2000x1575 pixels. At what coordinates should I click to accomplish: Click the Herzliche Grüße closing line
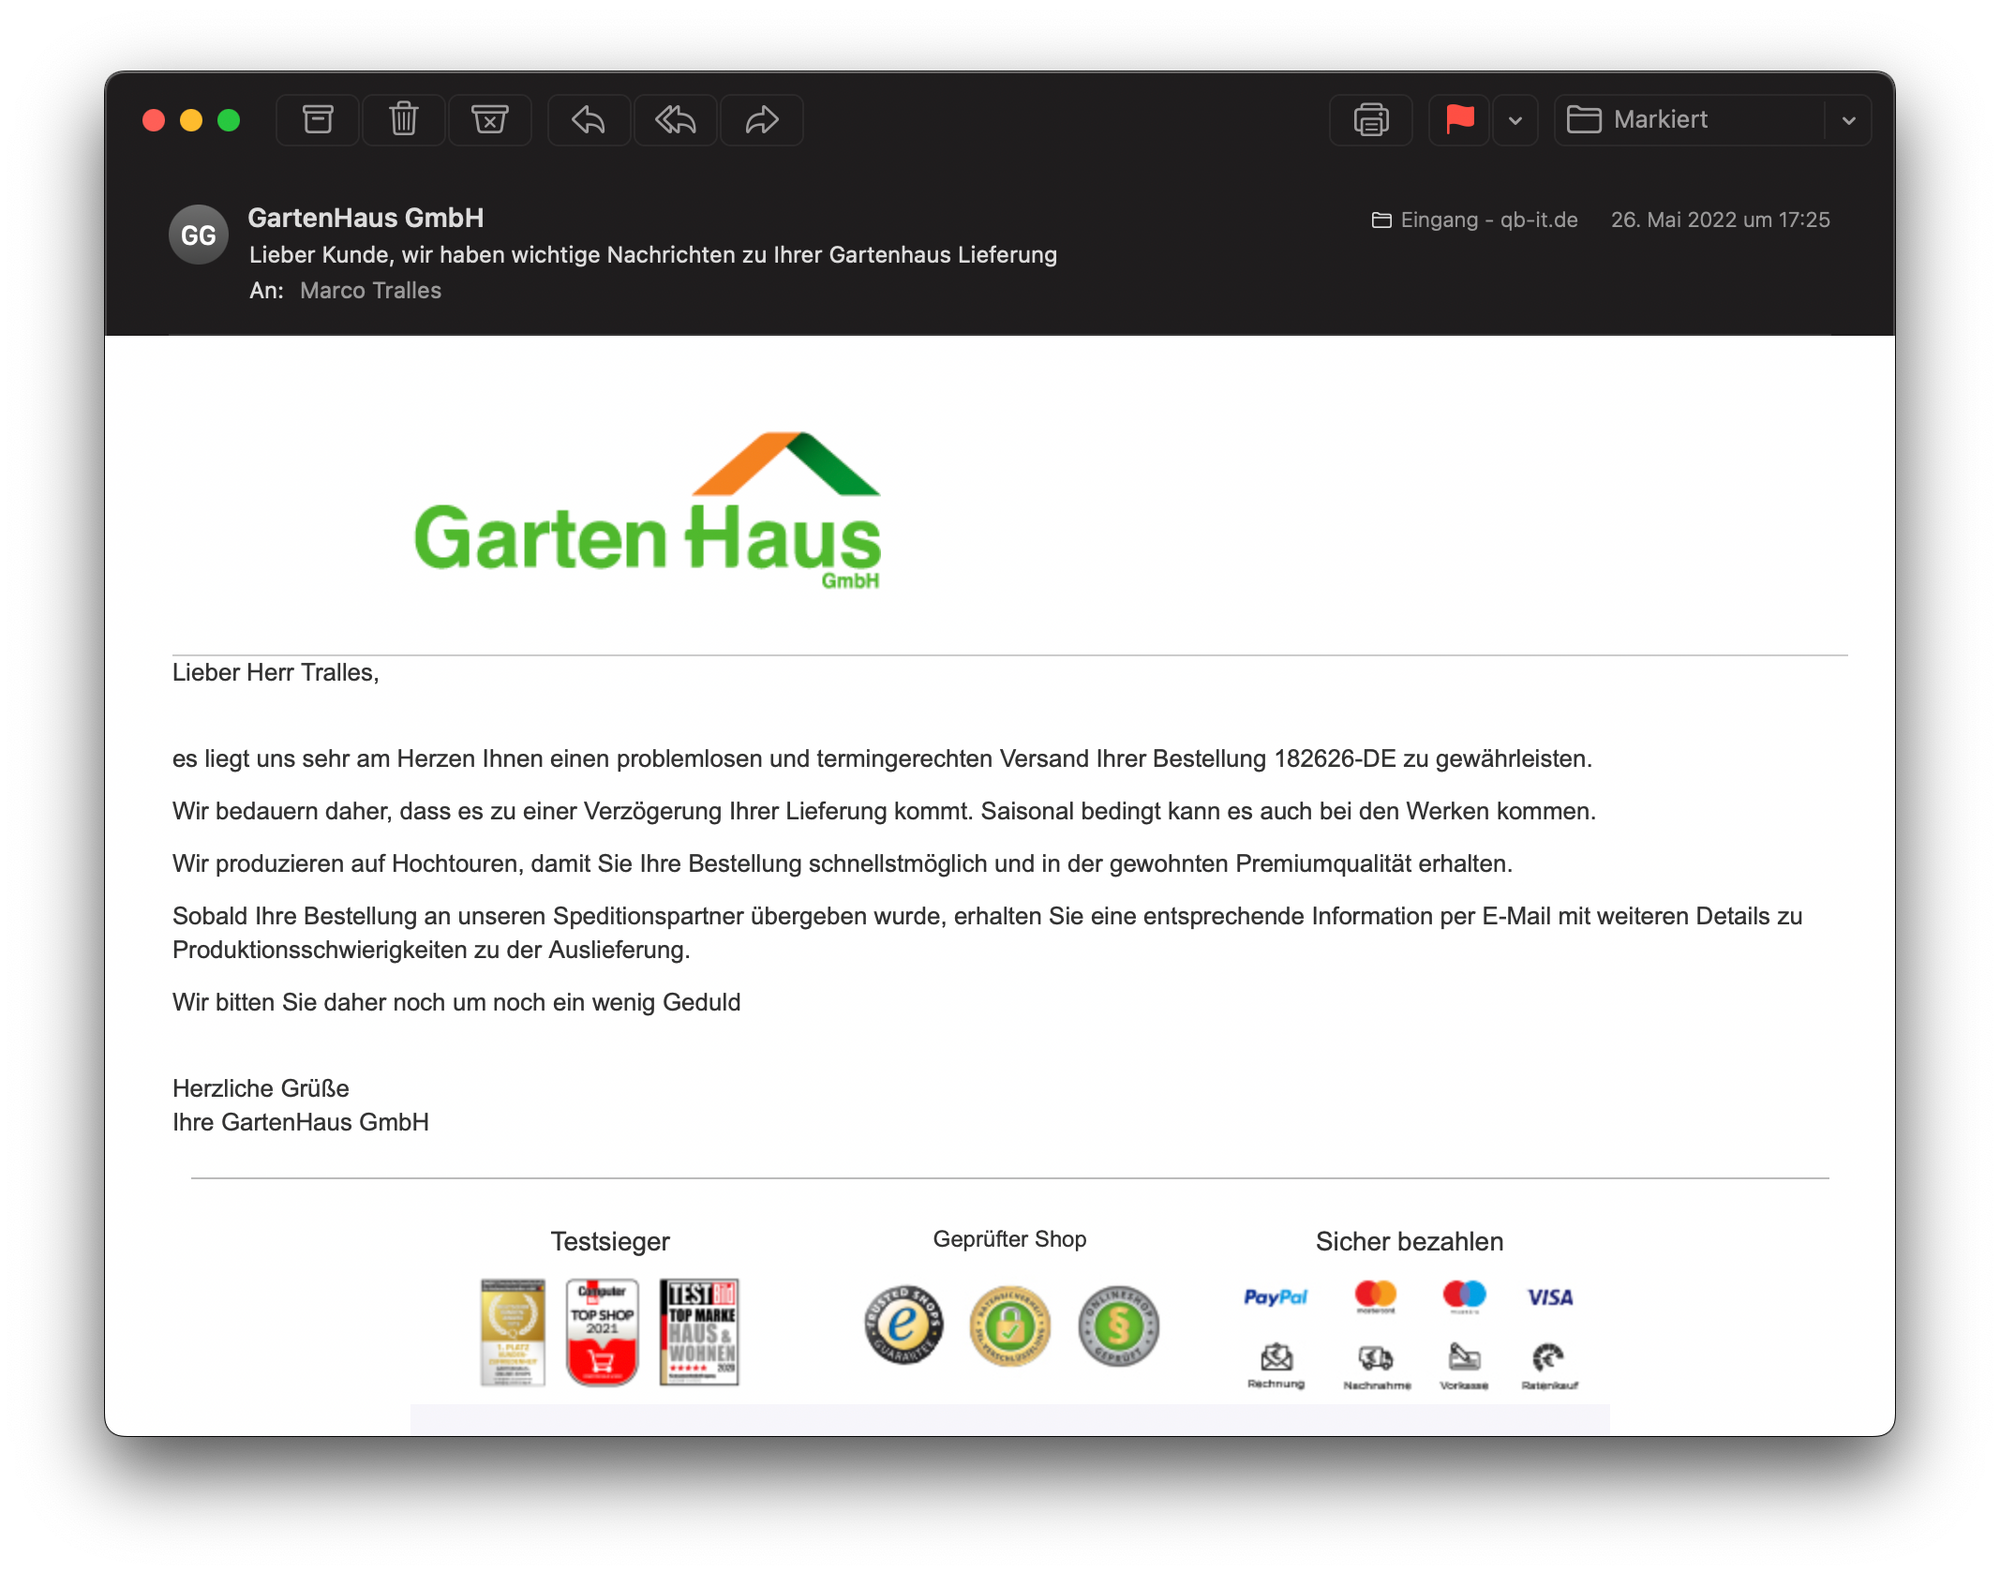[x=261, y=1088]
